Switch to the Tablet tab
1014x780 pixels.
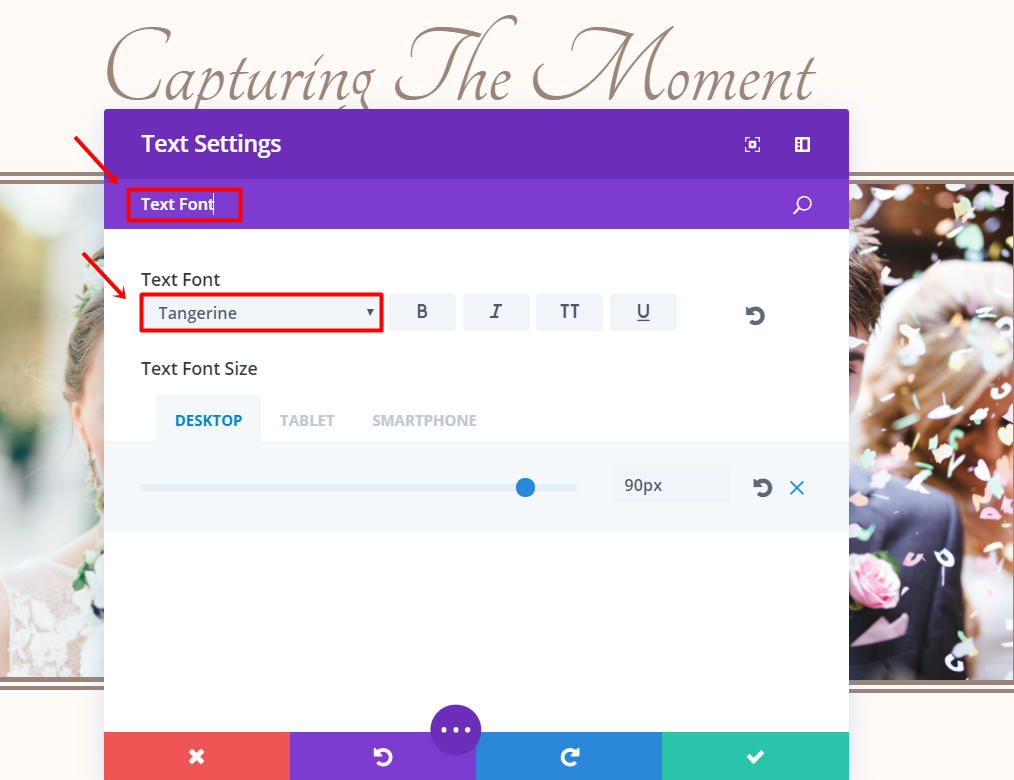pyautogui.click(x=307, y=420)
